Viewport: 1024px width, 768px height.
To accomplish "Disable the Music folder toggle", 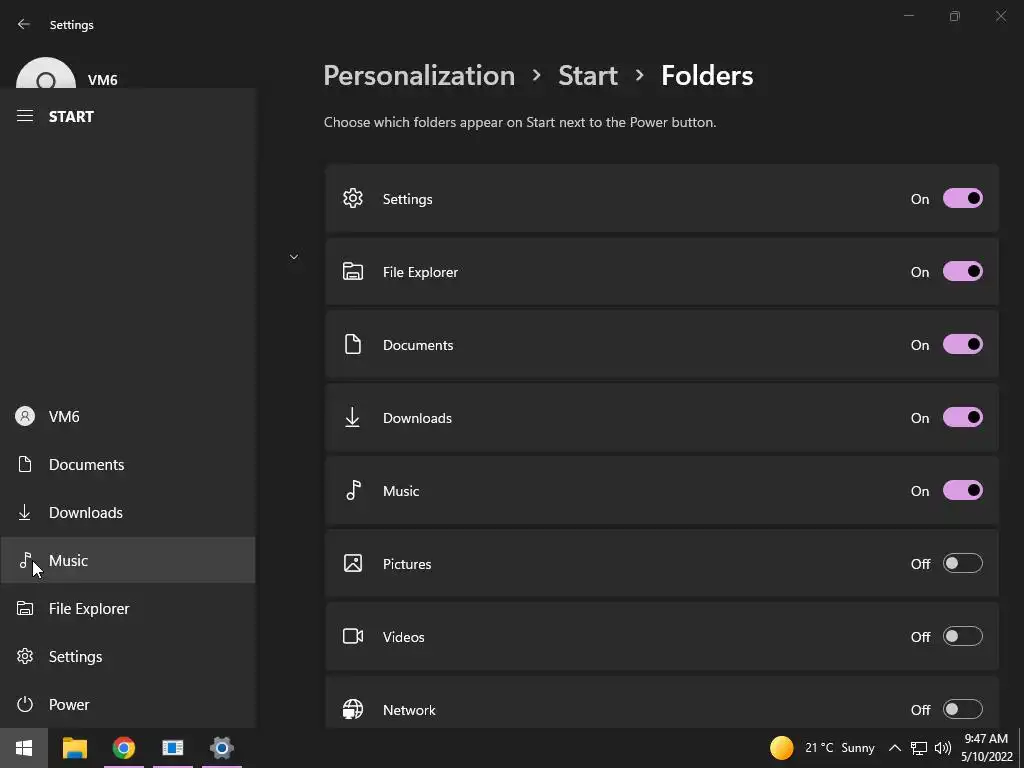I will click(962, 491).
